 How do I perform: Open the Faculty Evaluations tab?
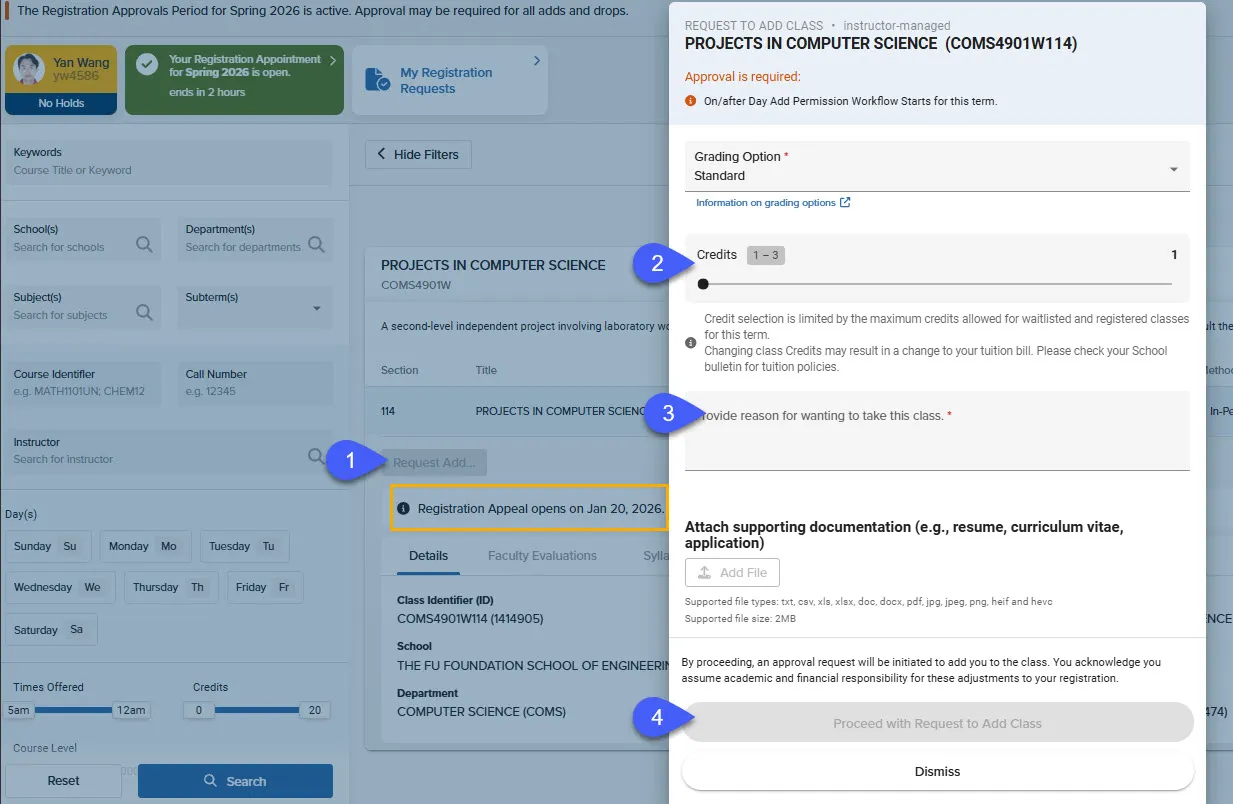[542, 556]
